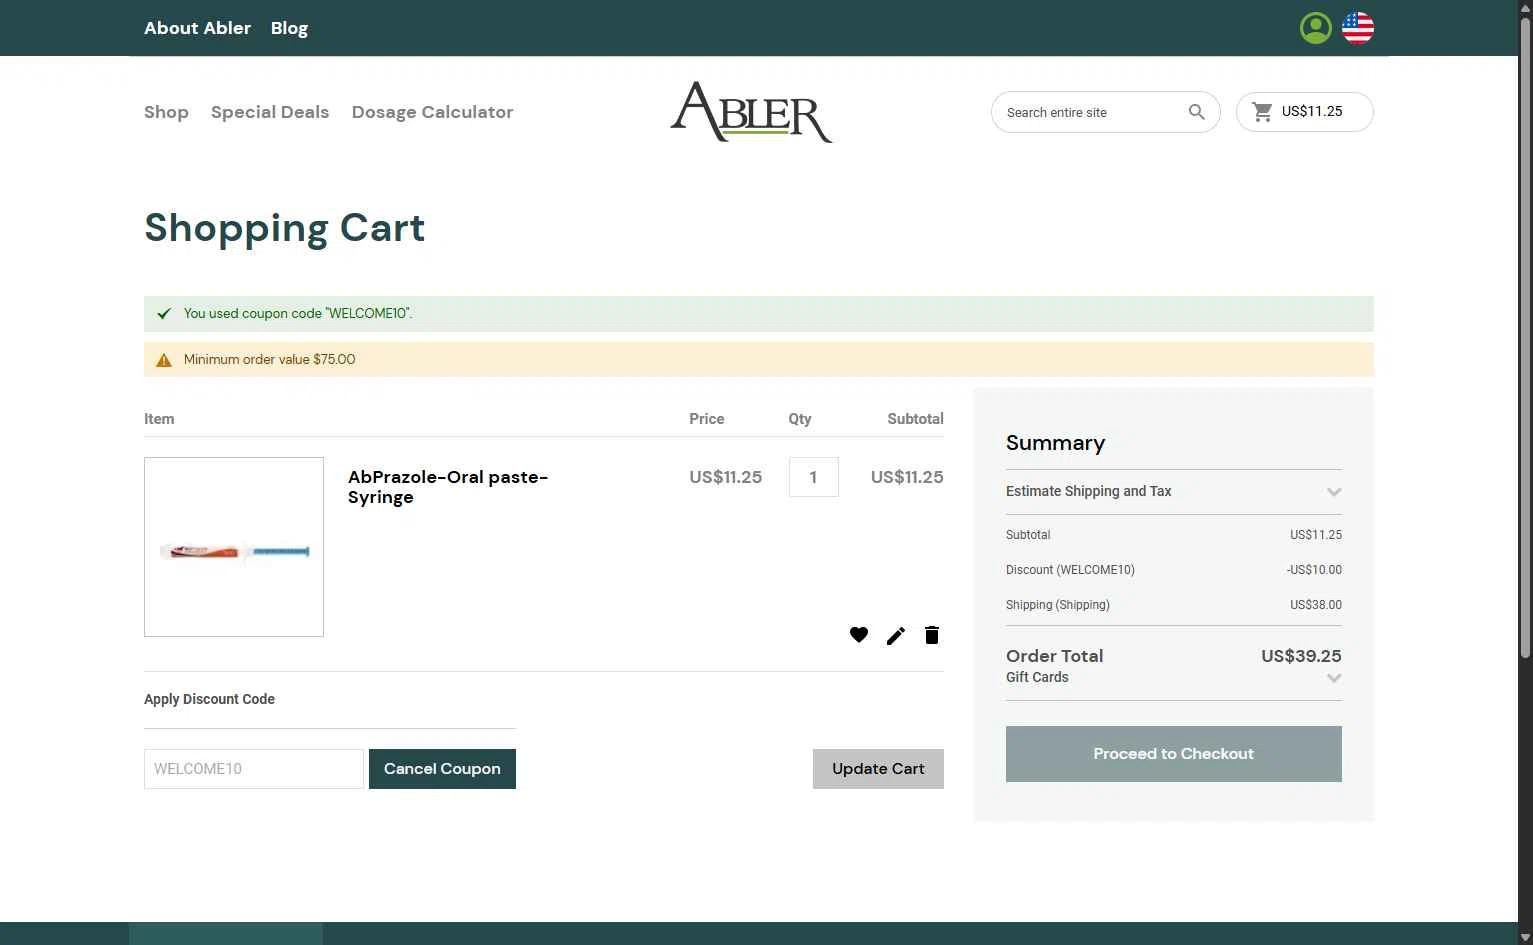This screenshot has height=945, width=1533.
Task: Click the Order Total US$39.25 value
Action: [1301, 656]
